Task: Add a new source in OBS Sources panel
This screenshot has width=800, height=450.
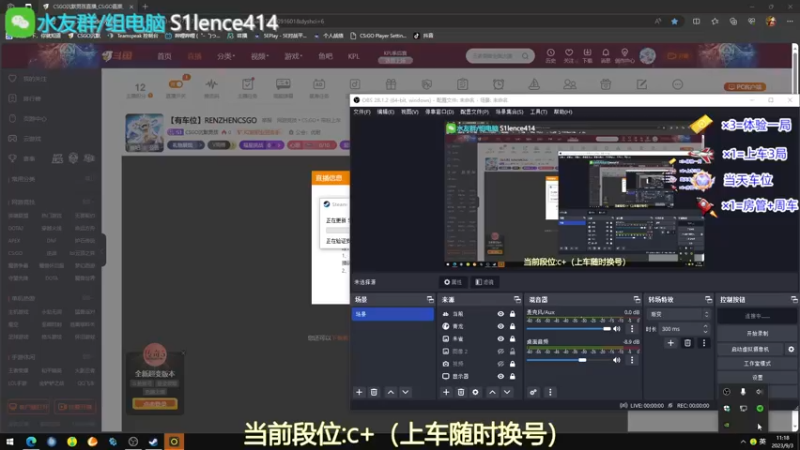Action: click(446, 392)
